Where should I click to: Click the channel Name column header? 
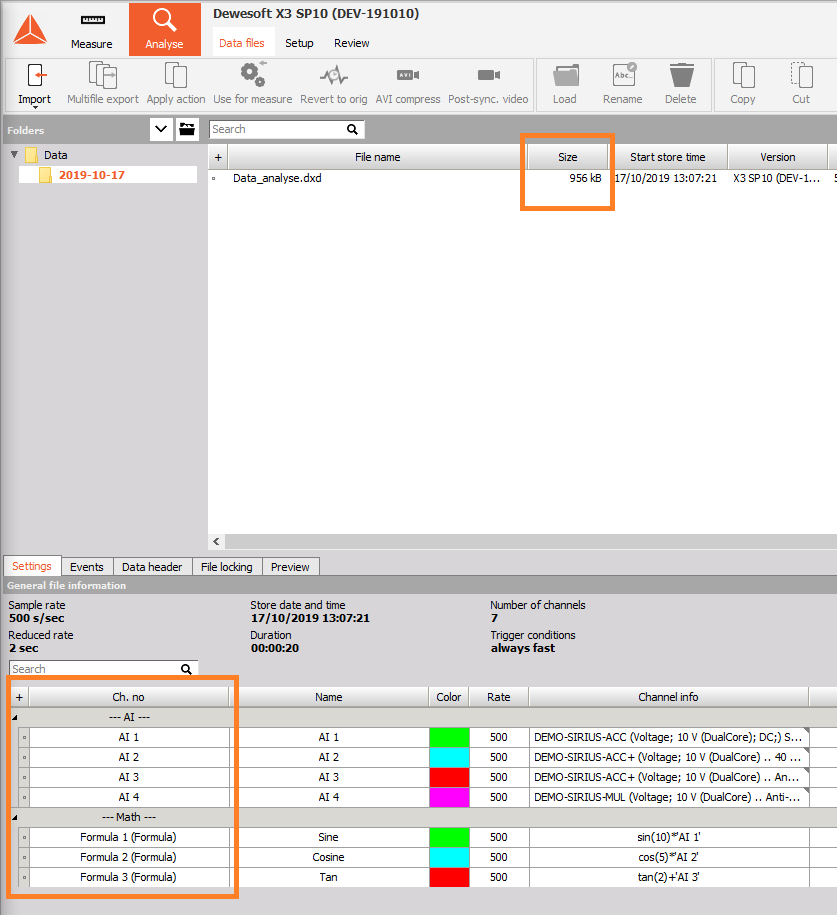329,697
